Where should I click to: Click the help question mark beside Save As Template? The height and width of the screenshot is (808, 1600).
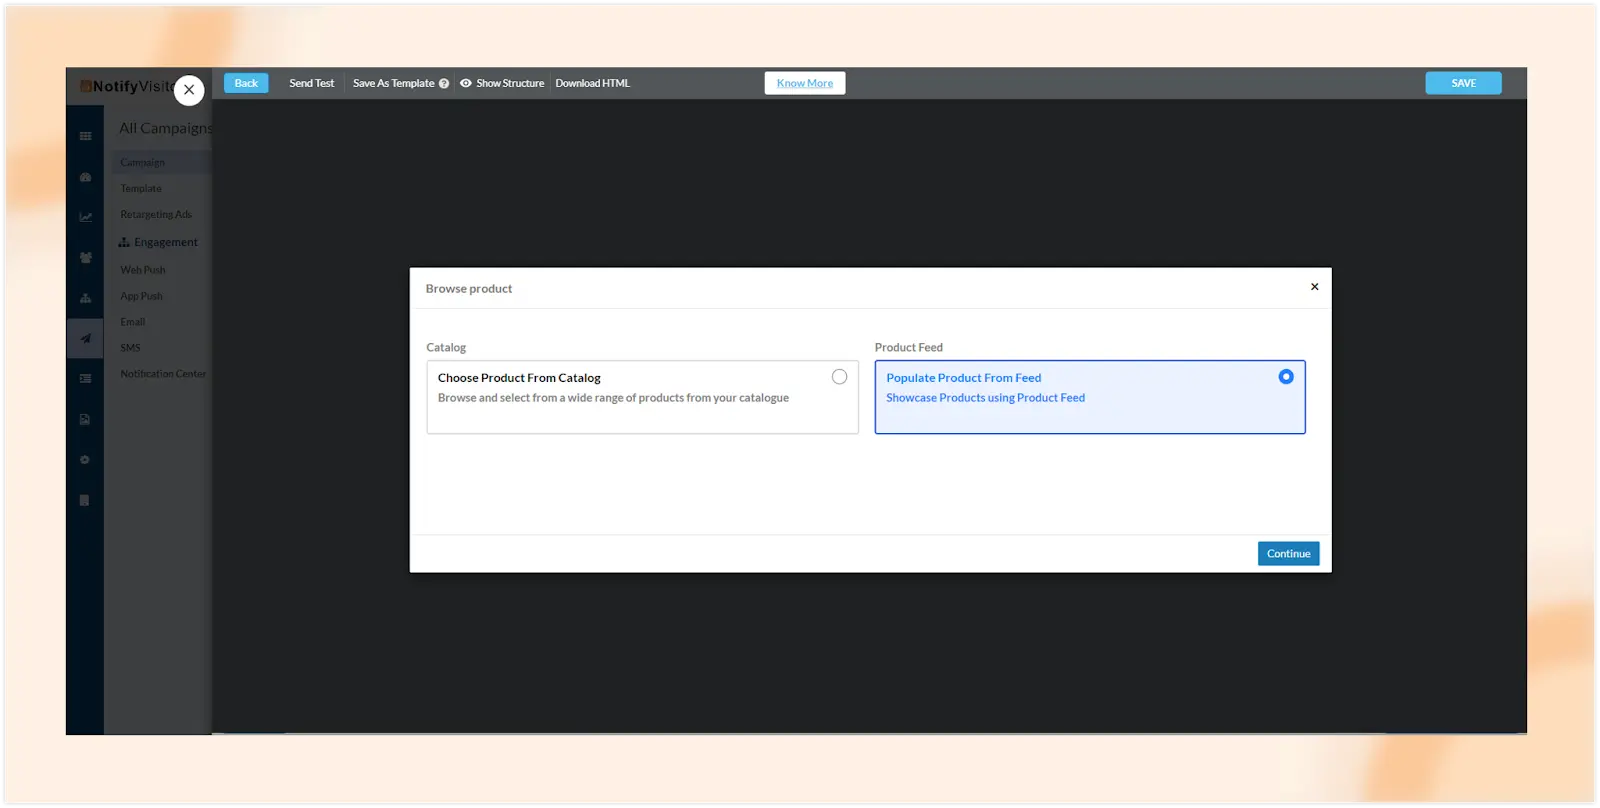[444, 84]
